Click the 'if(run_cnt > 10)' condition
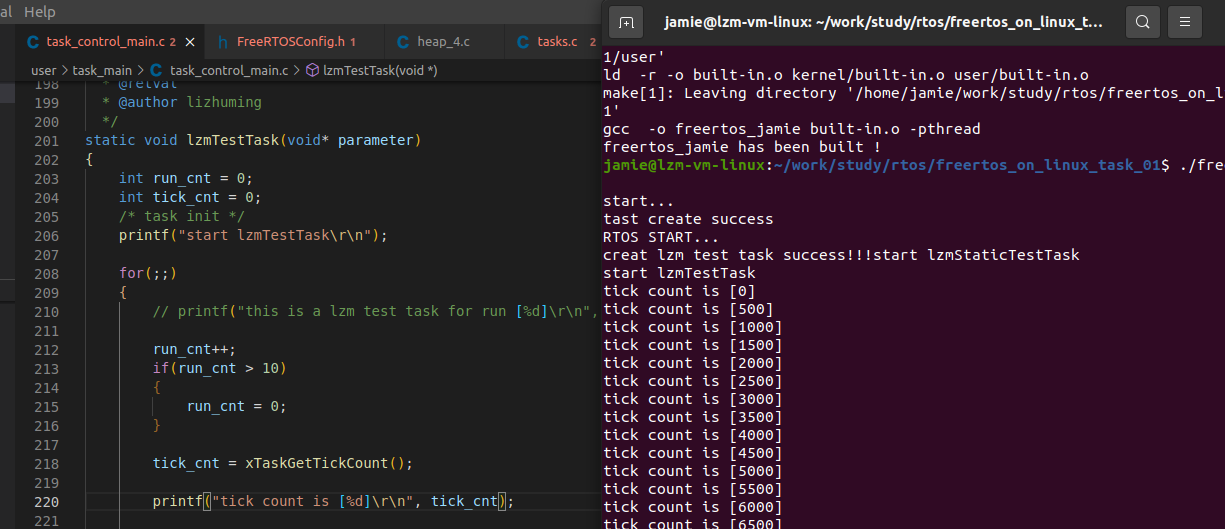The width and height of the screenshot is (1225, 529). (x=220, y=369)
